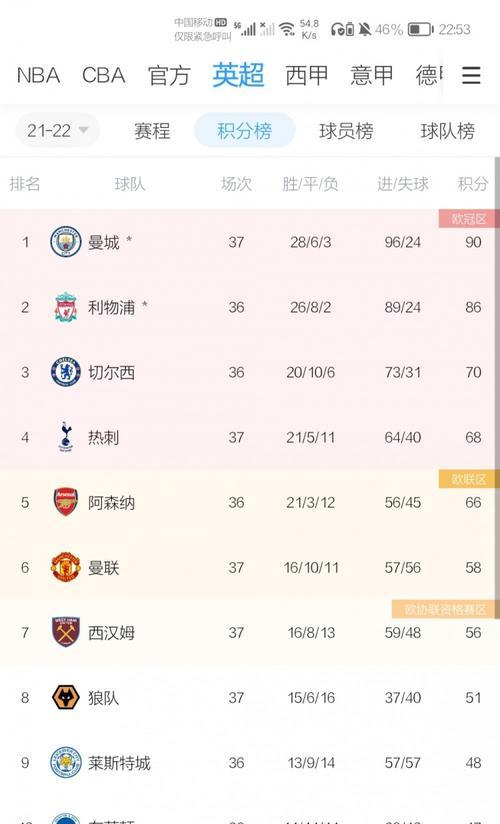Show the 球队榜 team rankings
Viewport: 500px width, 824px height.
(447, 131)
